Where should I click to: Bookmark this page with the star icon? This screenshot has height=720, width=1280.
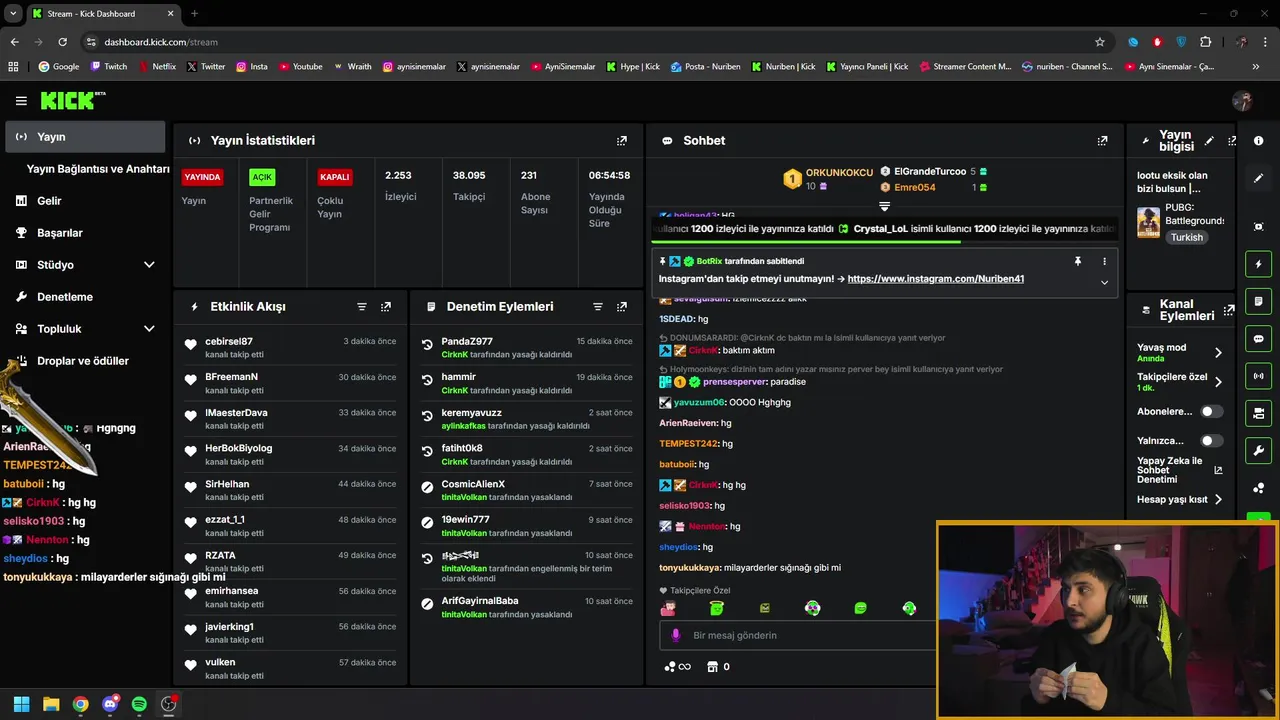point(1100,42)
